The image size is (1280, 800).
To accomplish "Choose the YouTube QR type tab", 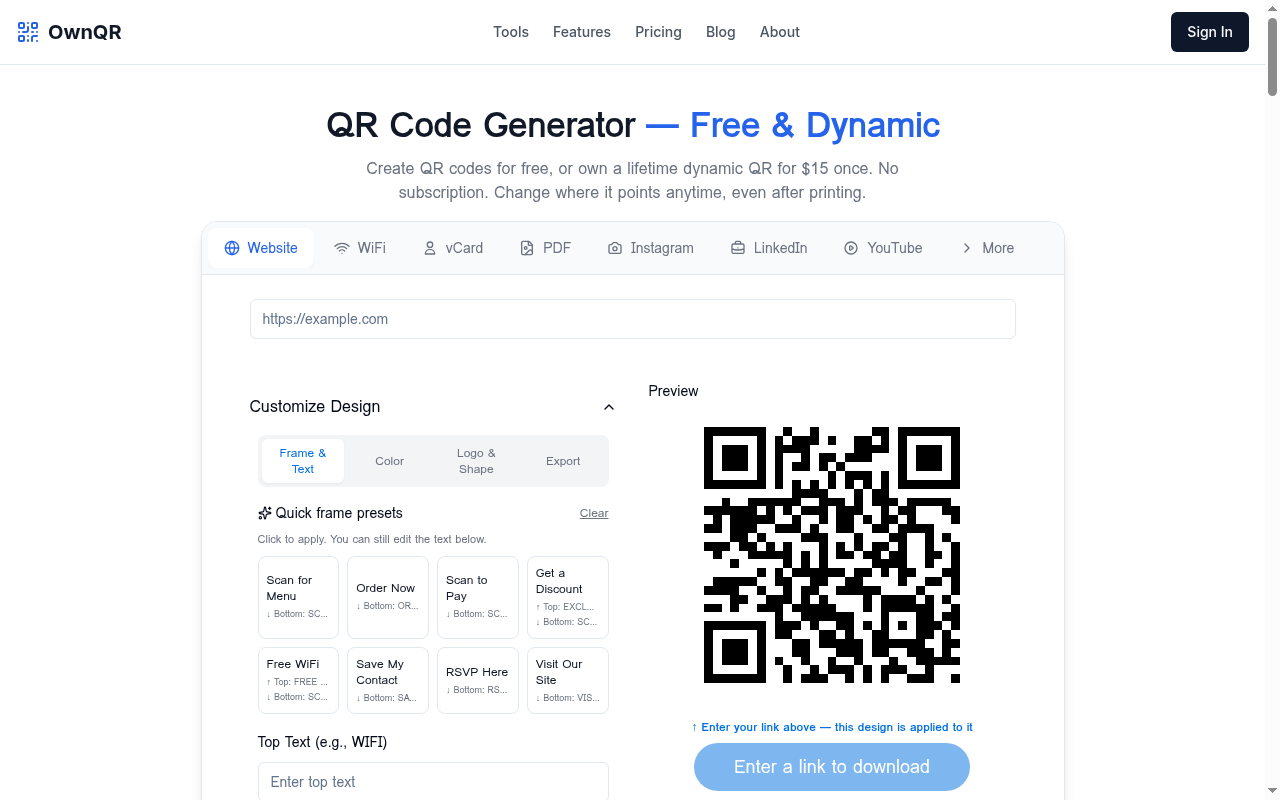I will click(x=883, y=248).
